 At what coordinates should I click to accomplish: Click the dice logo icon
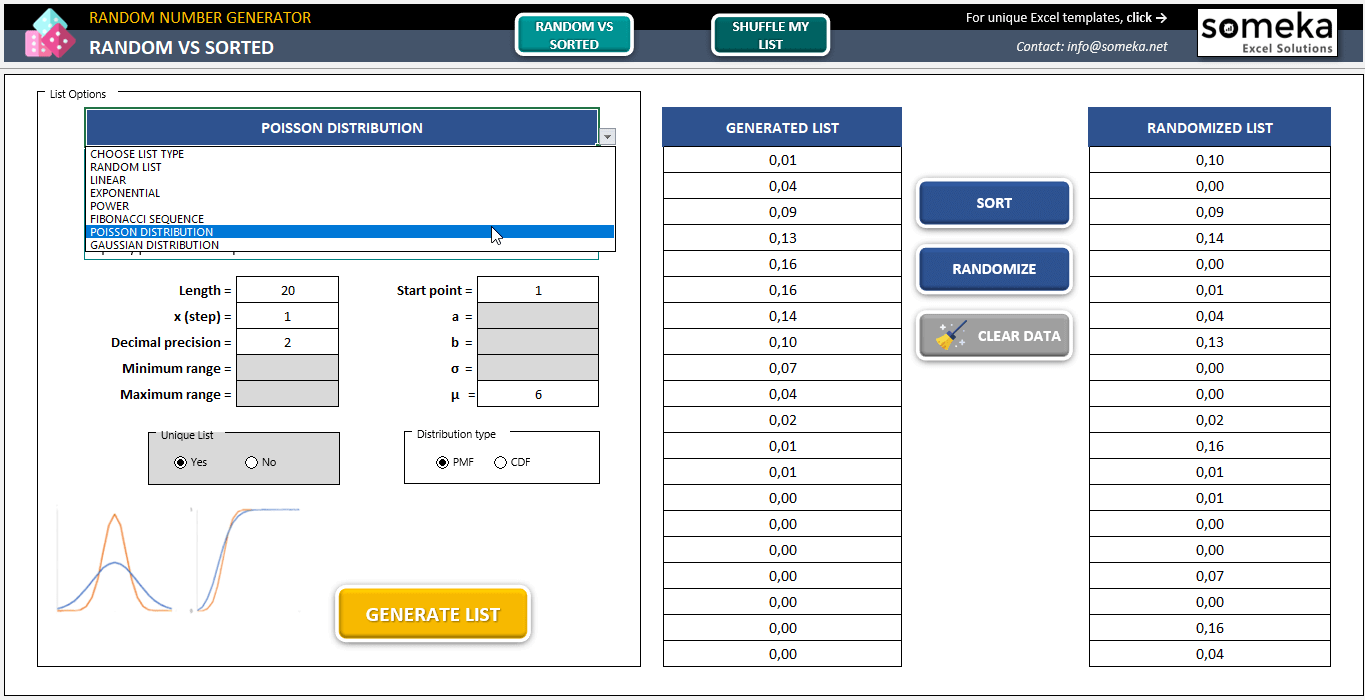pos(48,32)
